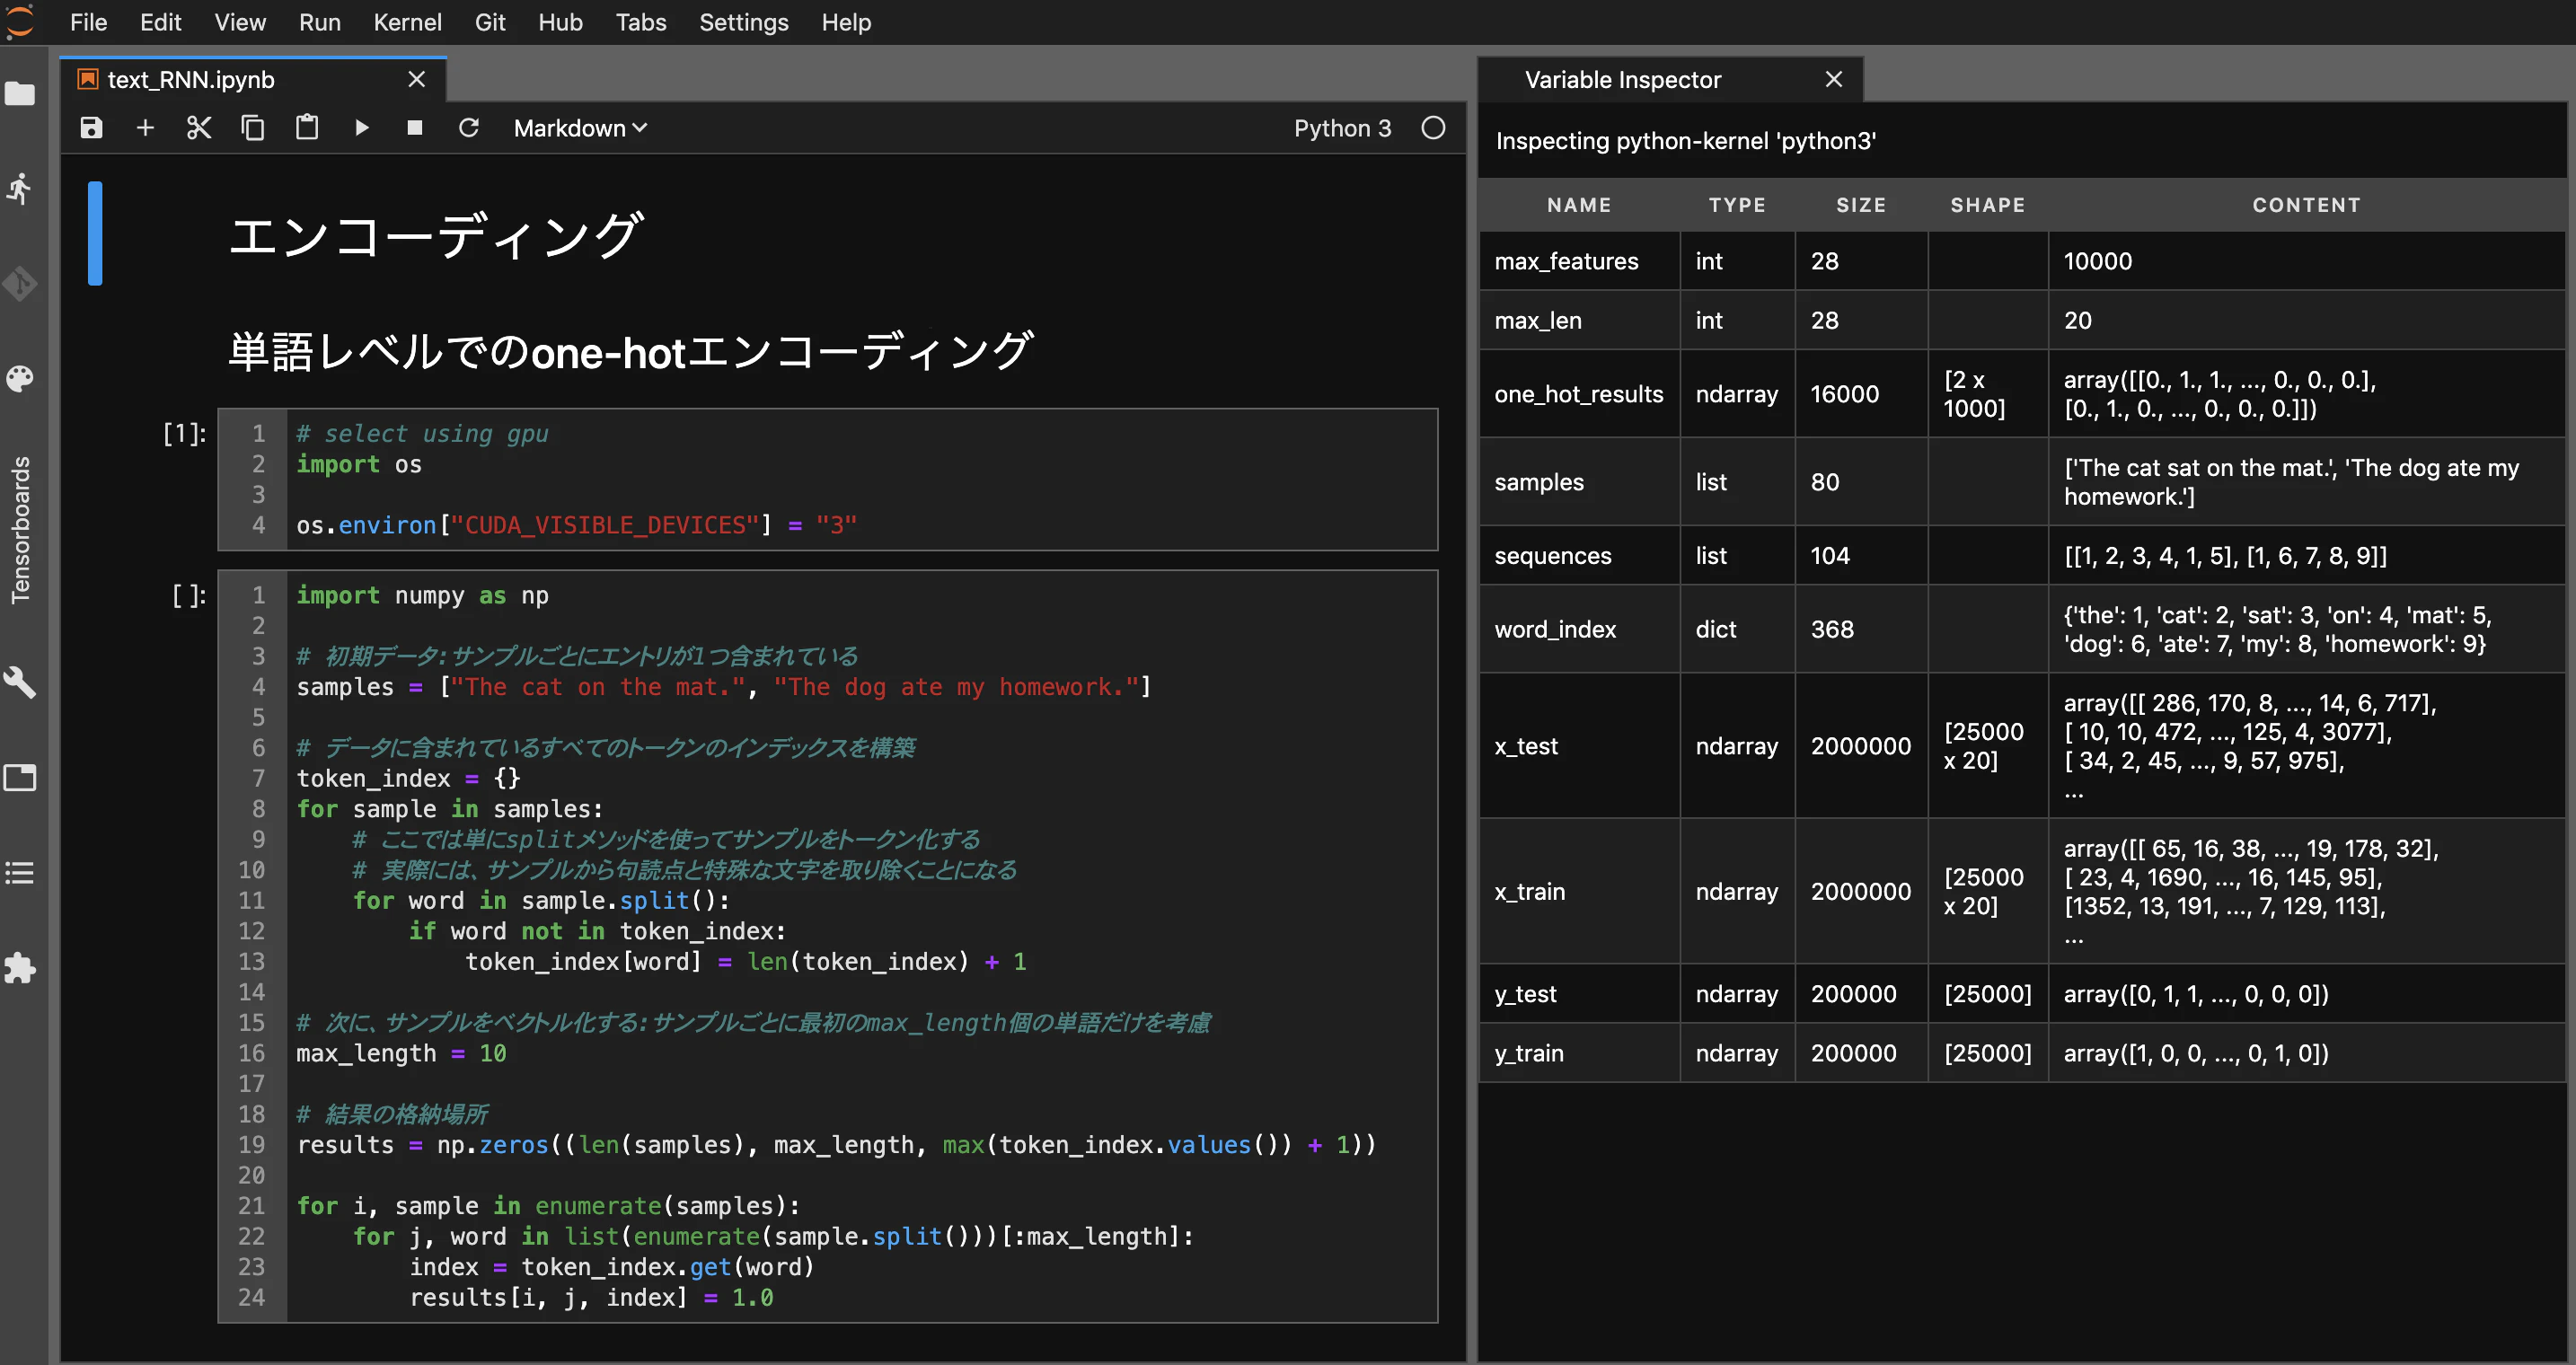Close the Variable Inspector panel
Image resolution: width=2576 pixels, height=1365 pixels.
click(1833, 79)
